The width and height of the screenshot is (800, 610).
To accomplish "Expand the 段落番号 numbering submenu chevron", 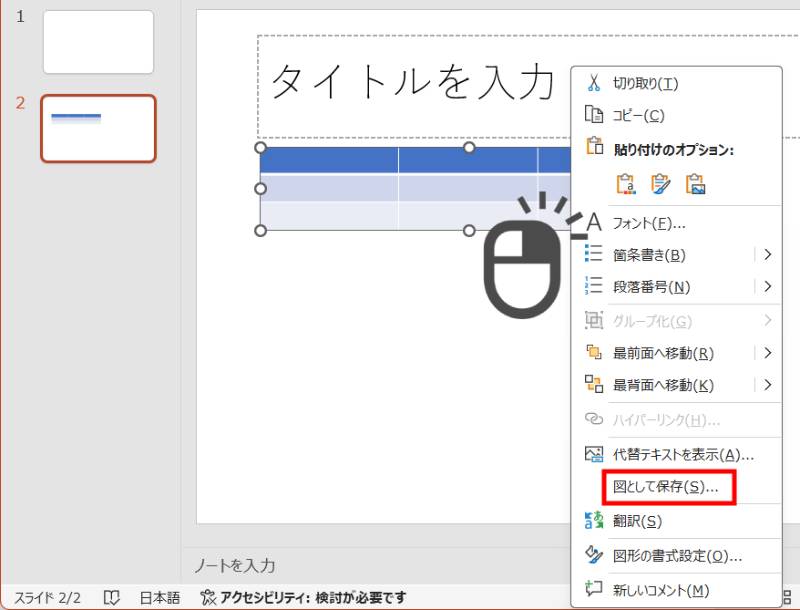I will click(768, 287).
